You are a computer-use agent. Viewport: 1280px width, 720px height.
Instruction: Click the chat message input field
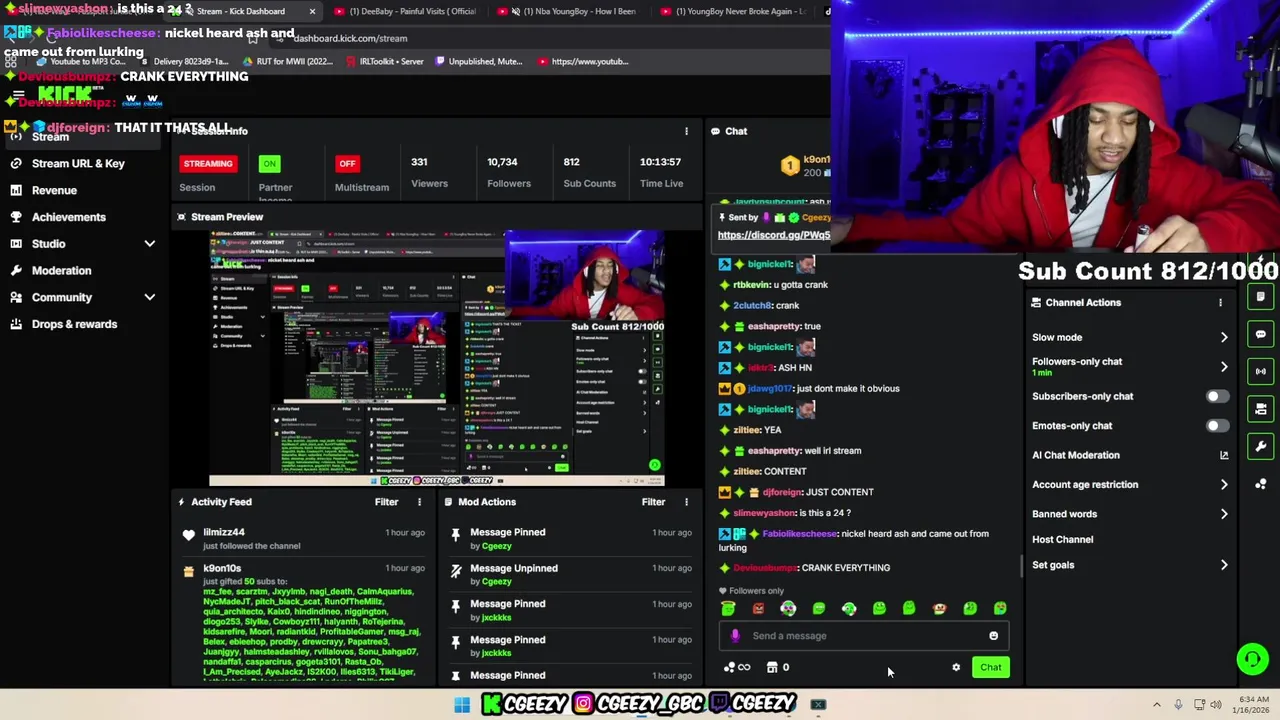864,636
